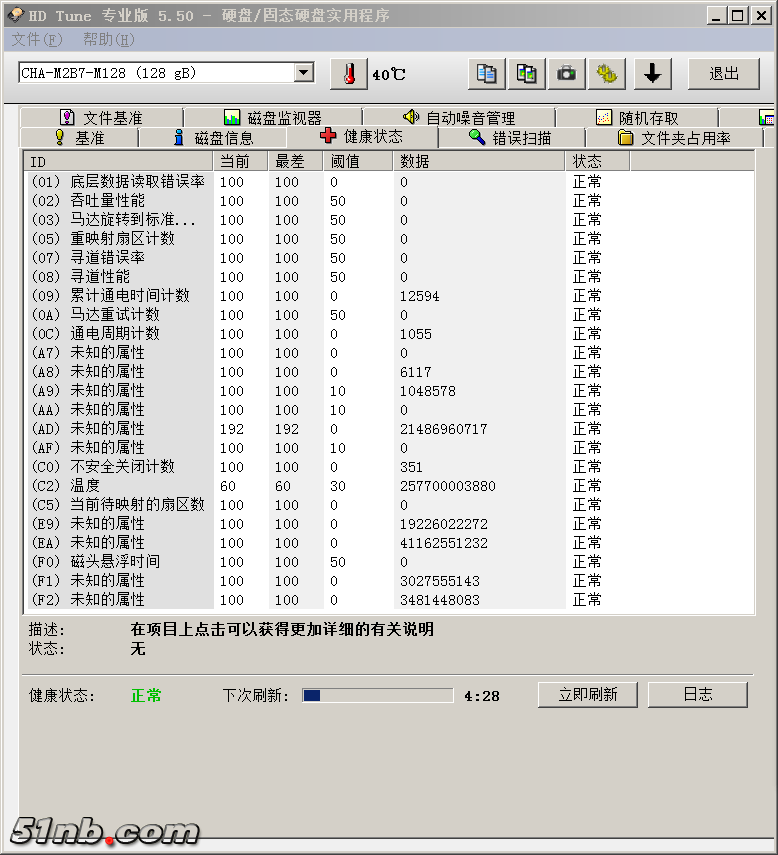The image size is (778, 855).
Task: Click the copy screenshot to clipboard icon
Action: 526,74
